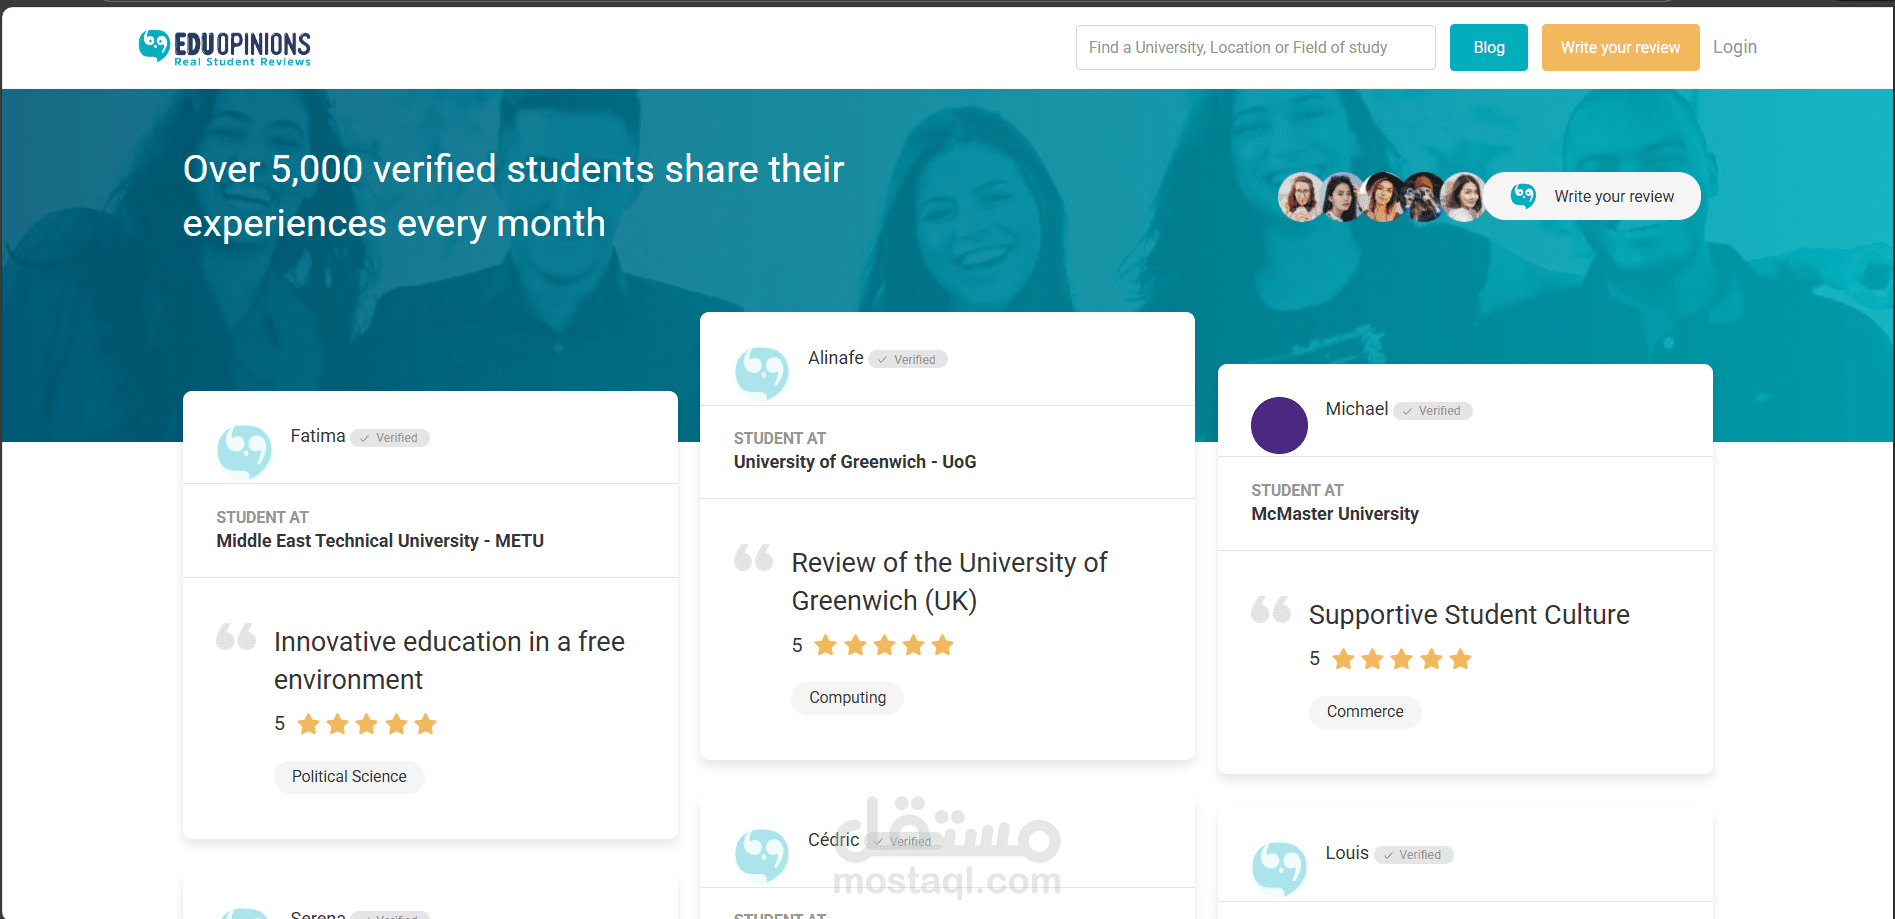Open the Blog page

pos(1488,47)
